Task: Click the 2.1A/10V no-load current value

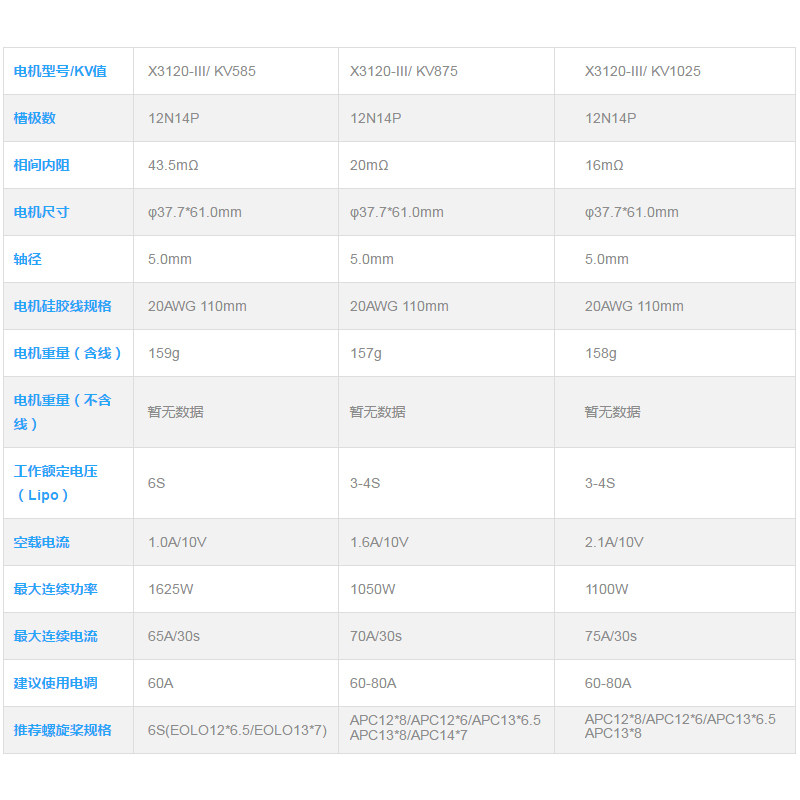Action: pos(614,542)
